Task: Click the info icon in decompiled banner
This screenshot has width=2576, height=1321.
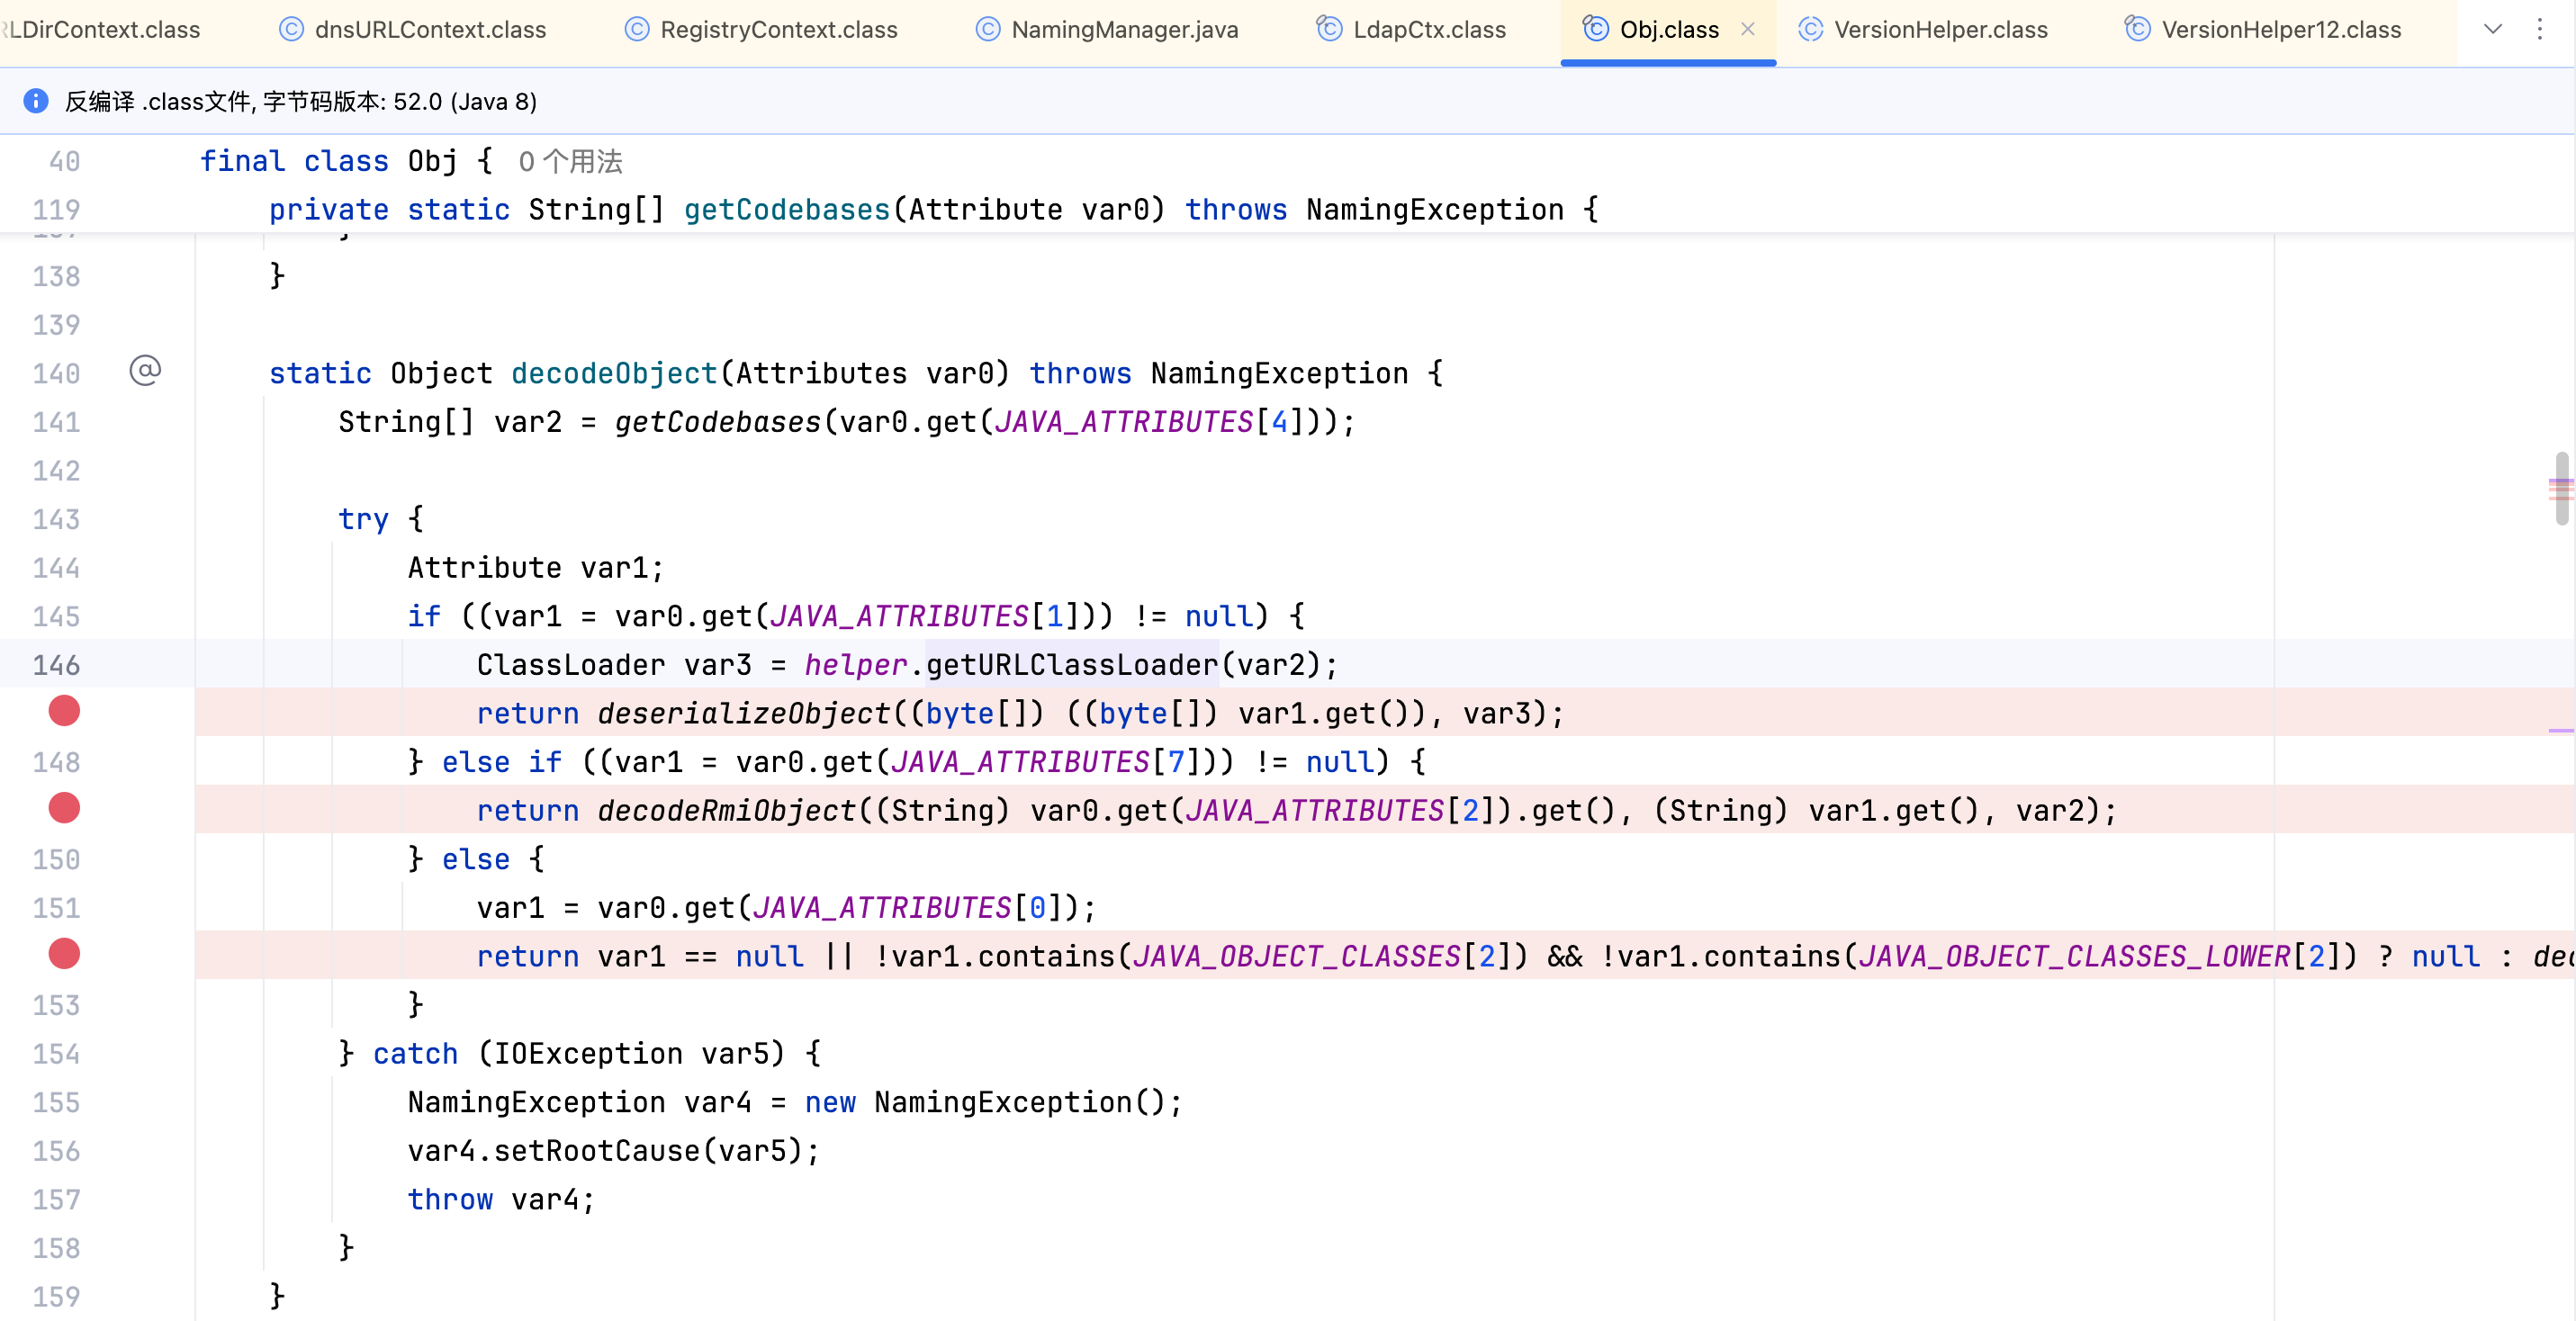Action: [x=36, y=101]
